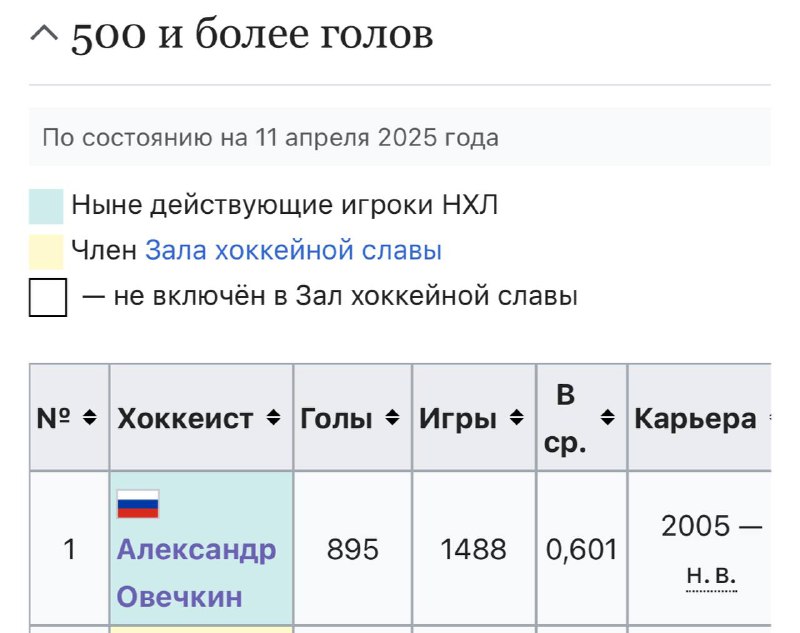Click the light blue active players swatch
The image size is (800, 633).
[46, 207]
